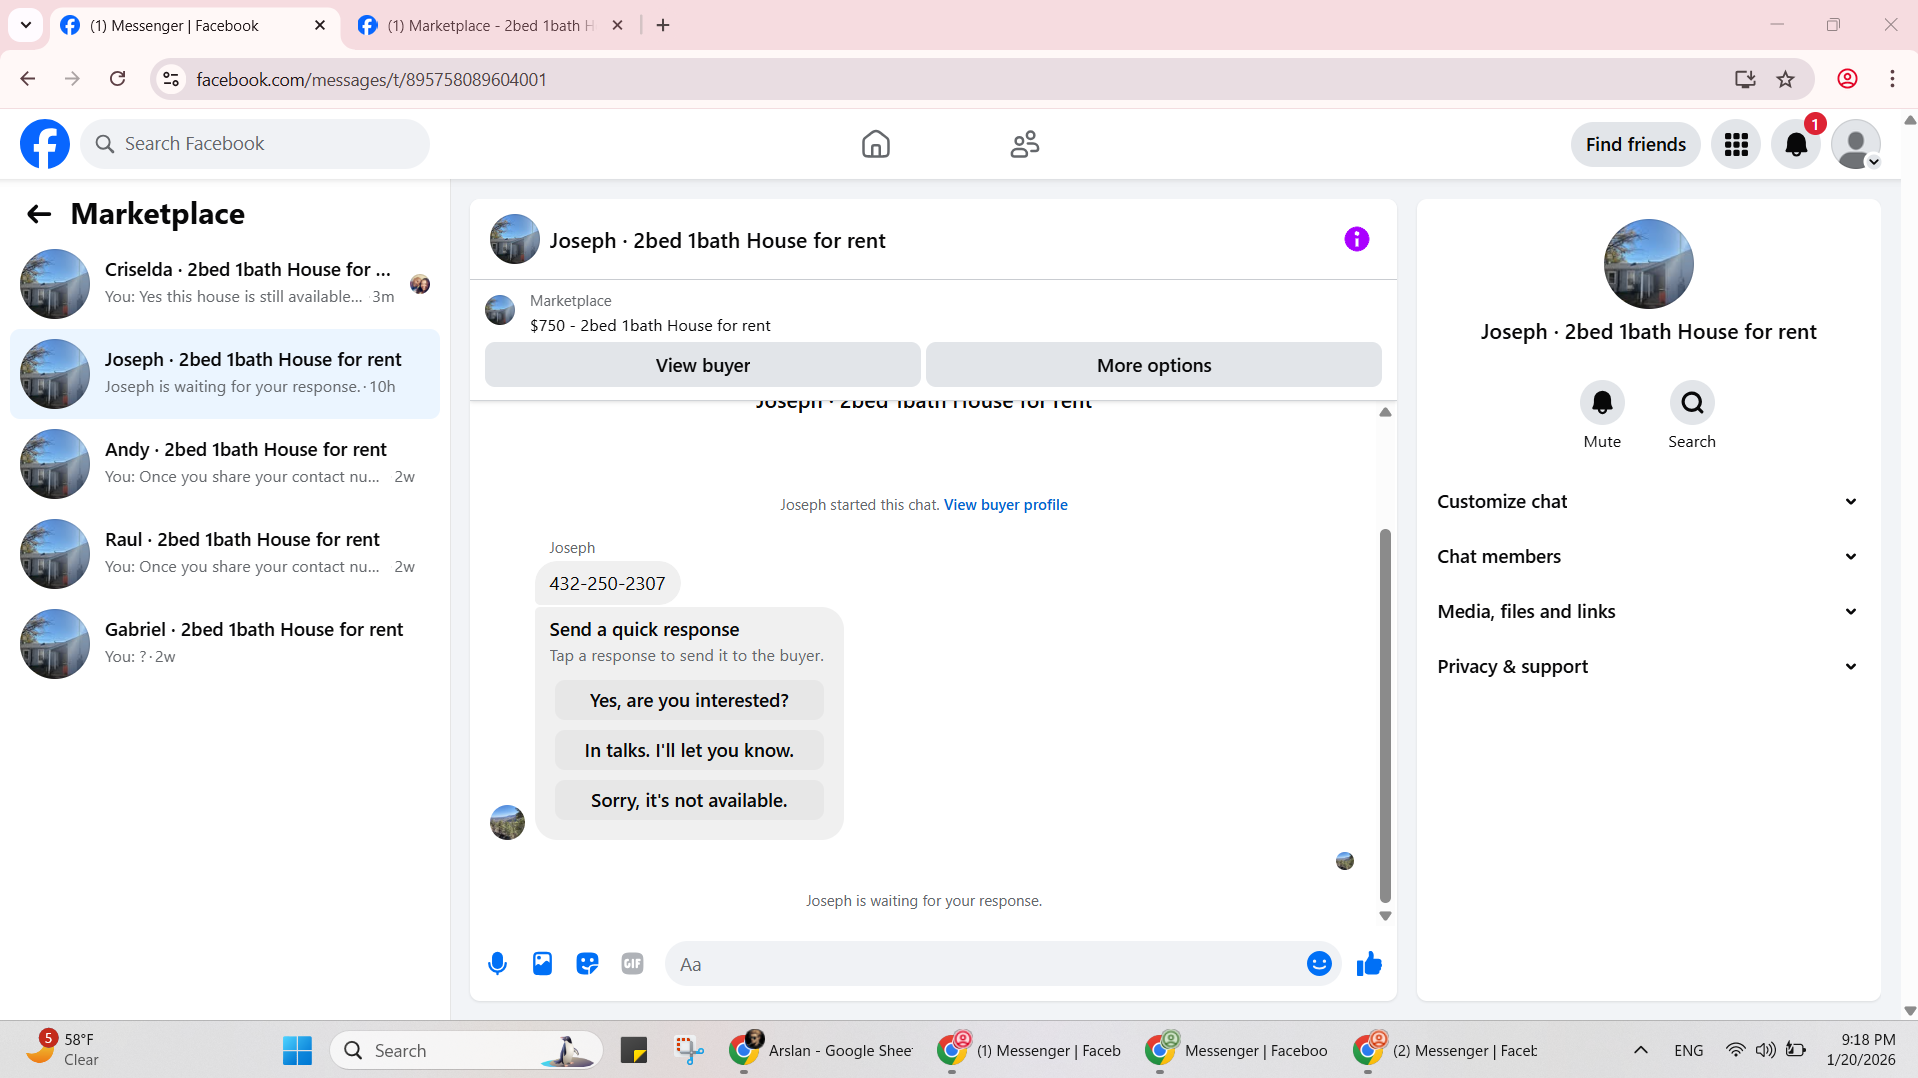The image size is (1918, 1078).
Task: Send 'In talks. I'll let you know.'
Action: [x=689, y=751]
